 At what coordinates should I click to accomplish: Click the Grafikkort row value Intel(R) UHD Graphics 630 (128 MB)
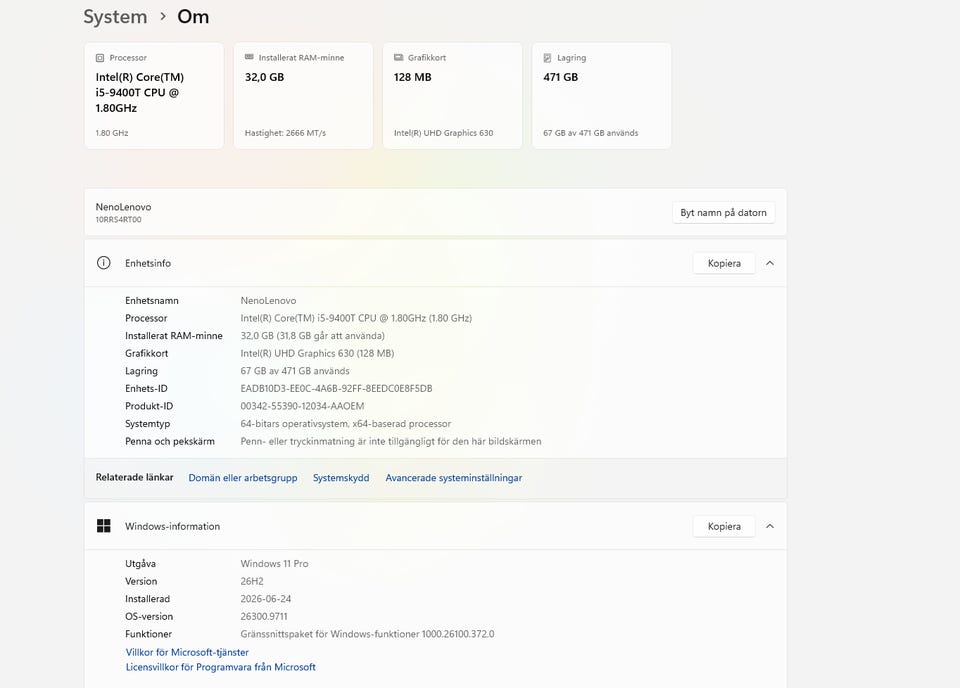click(x=317, y=353)
